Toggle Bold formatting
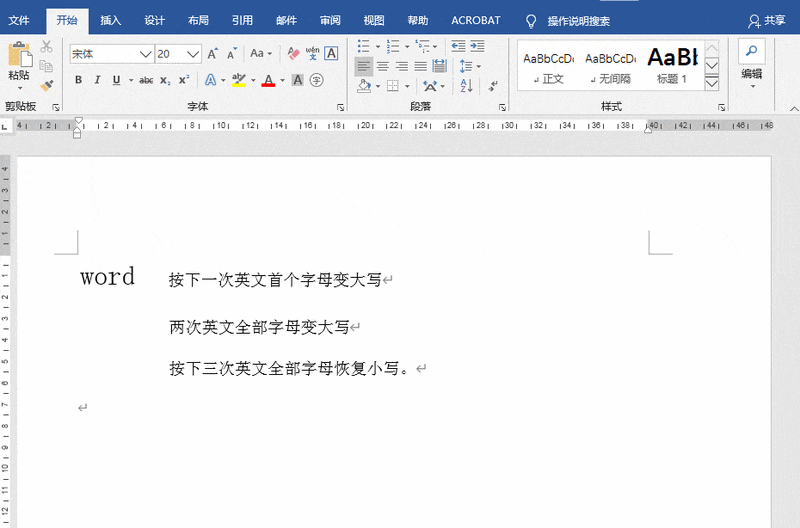This screenshot has width=800, height=528. pos(78,80)
